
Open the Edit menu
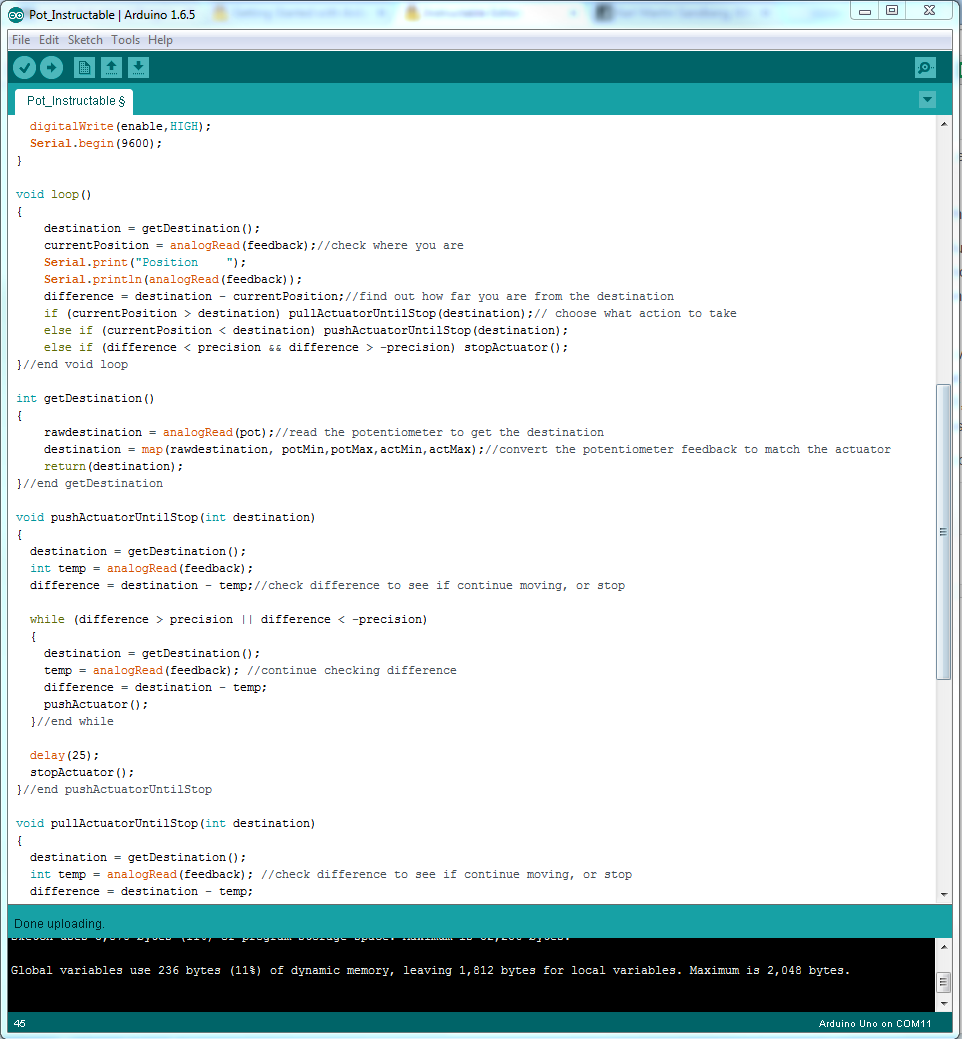49,40
